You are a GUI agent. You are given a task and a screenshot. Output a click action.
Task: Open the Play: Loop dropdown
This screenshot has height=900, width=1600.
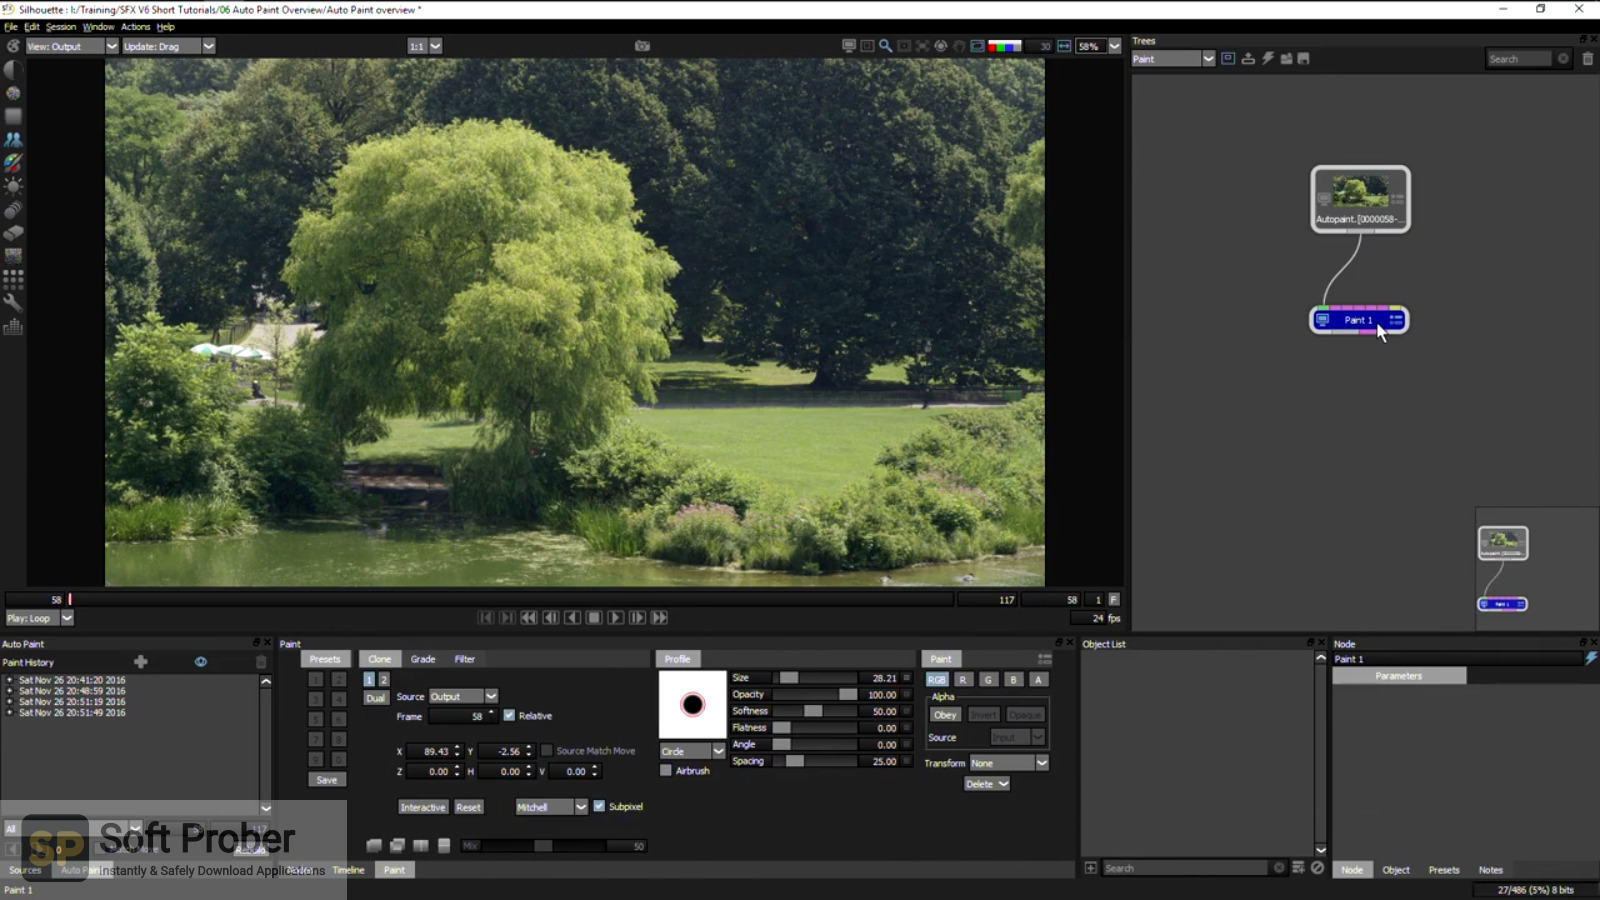pos(39,618)
